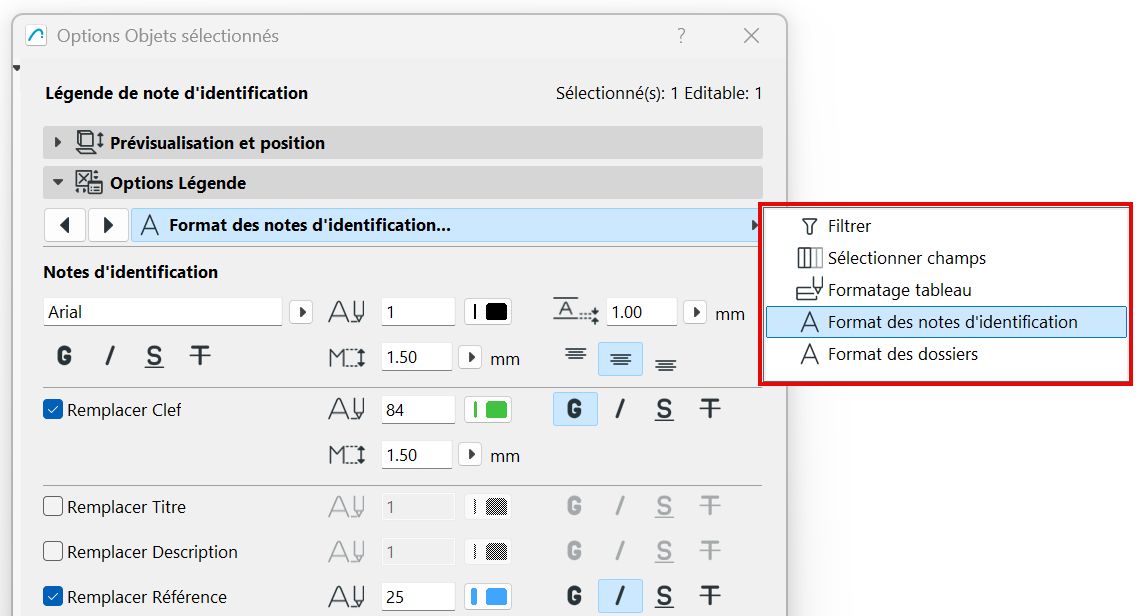Click bold icon in Notes d'identification row

pyautogui.click(x=64, y=356)
